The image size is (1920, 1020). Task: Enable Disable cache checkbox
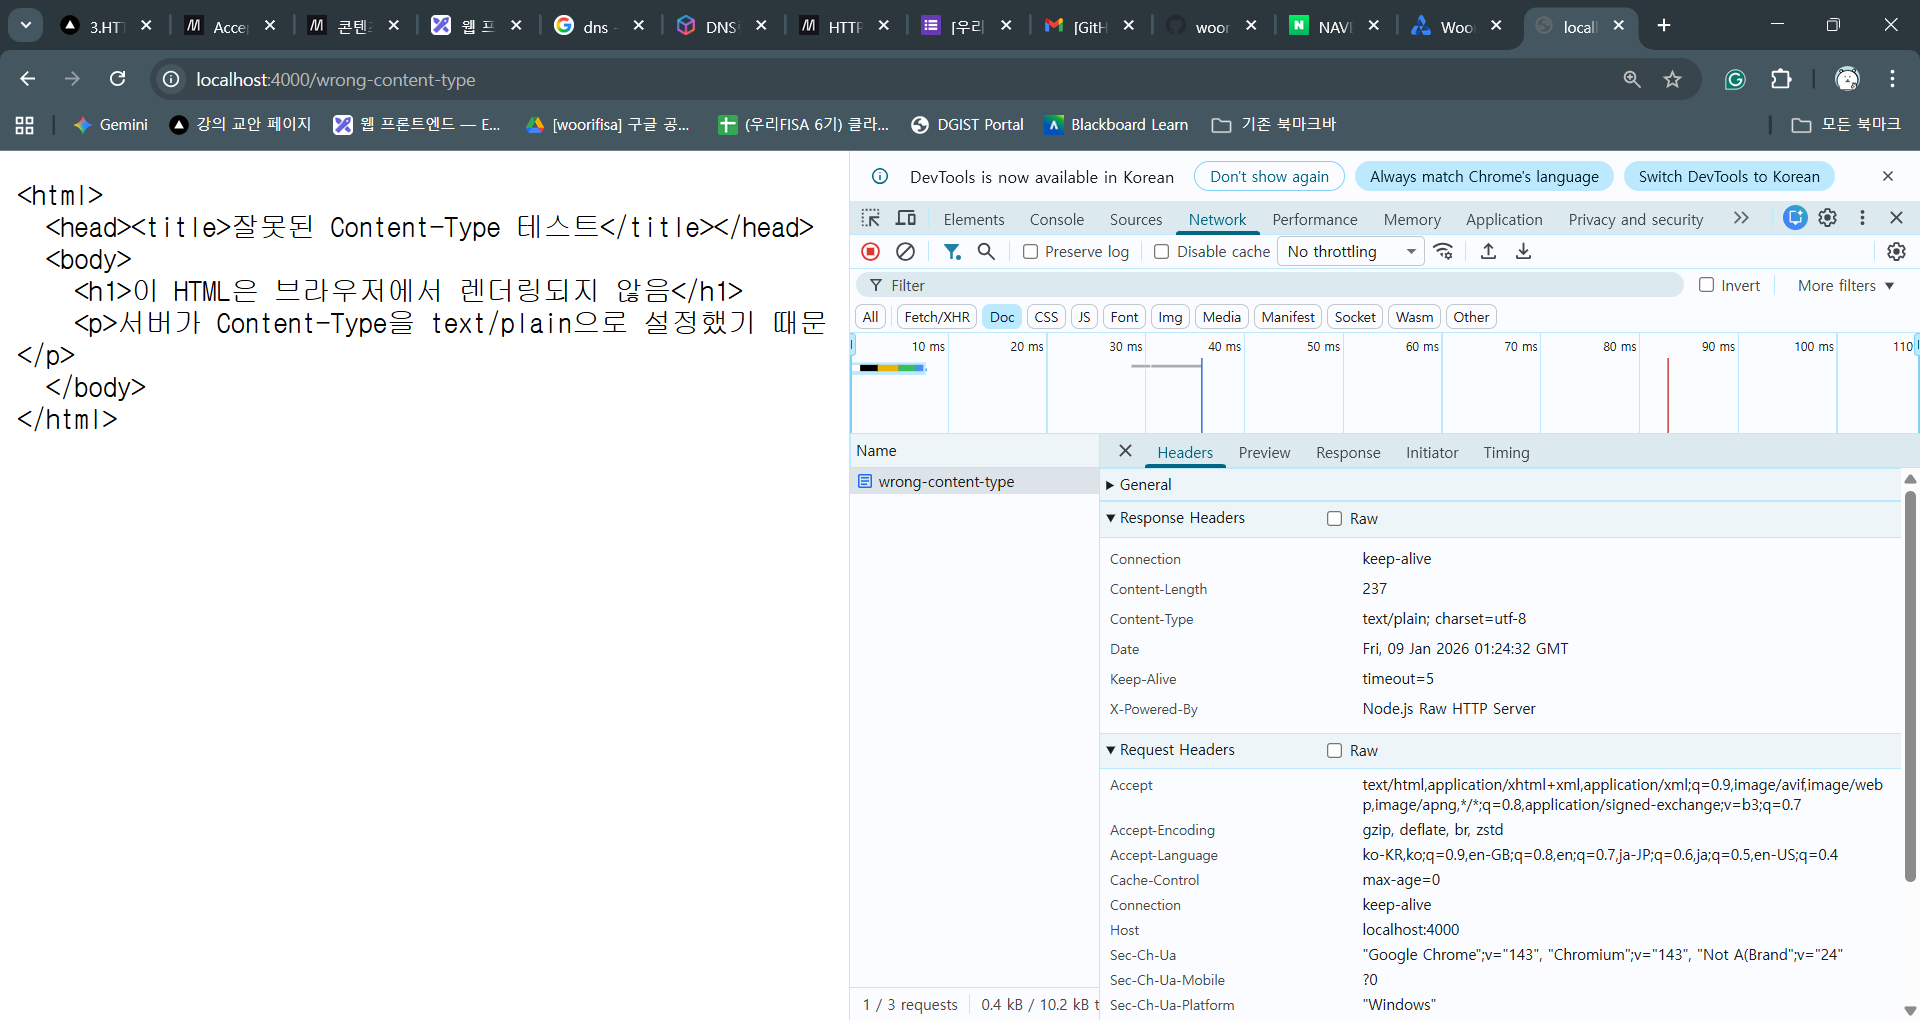click(1161, 251)
